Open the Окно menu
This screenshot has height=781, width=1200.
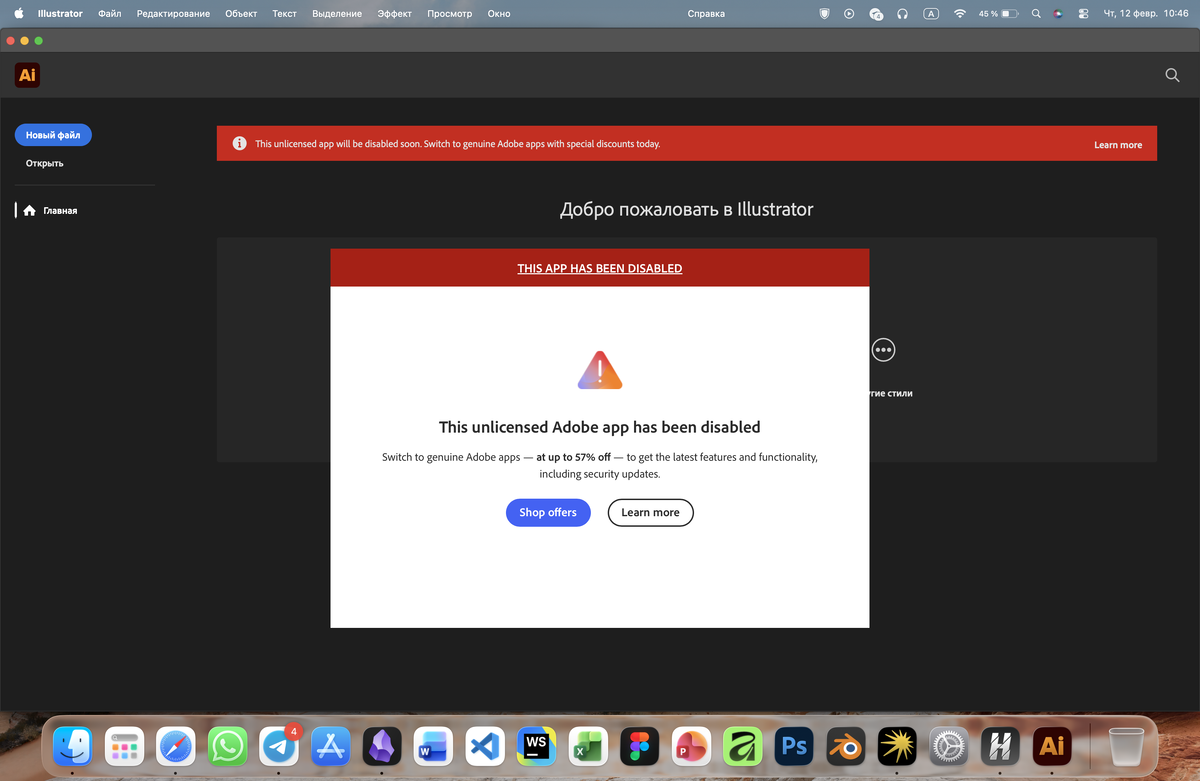point(499,14)
